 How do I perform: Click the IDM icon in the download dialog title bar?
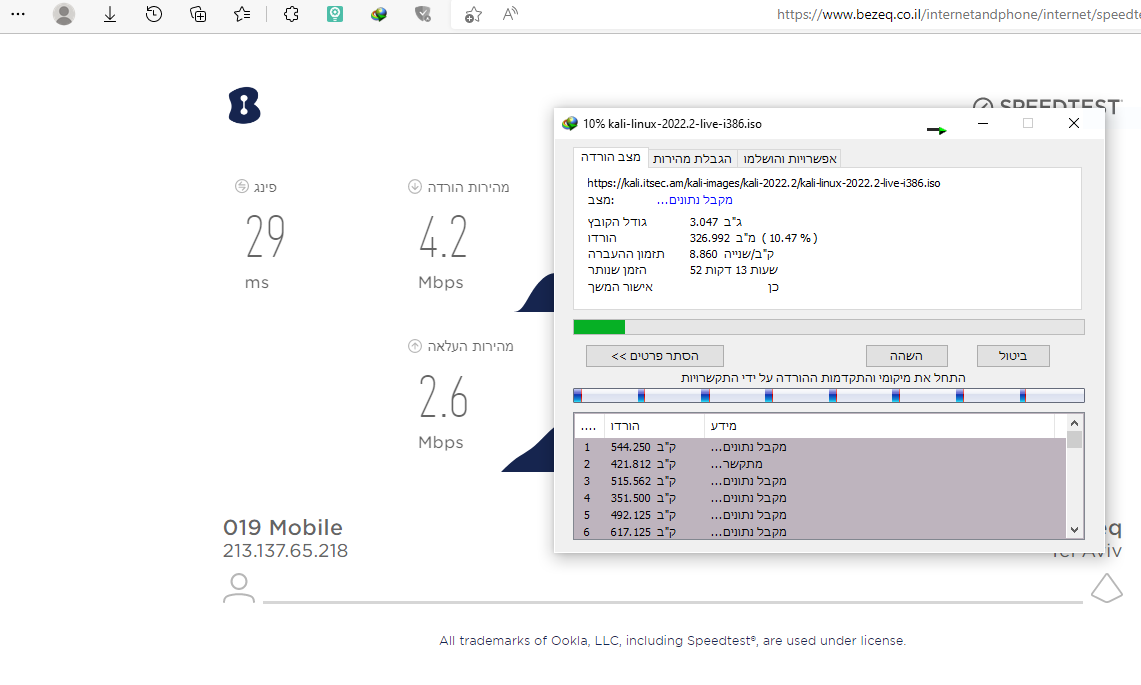click(x=570, y=124)
